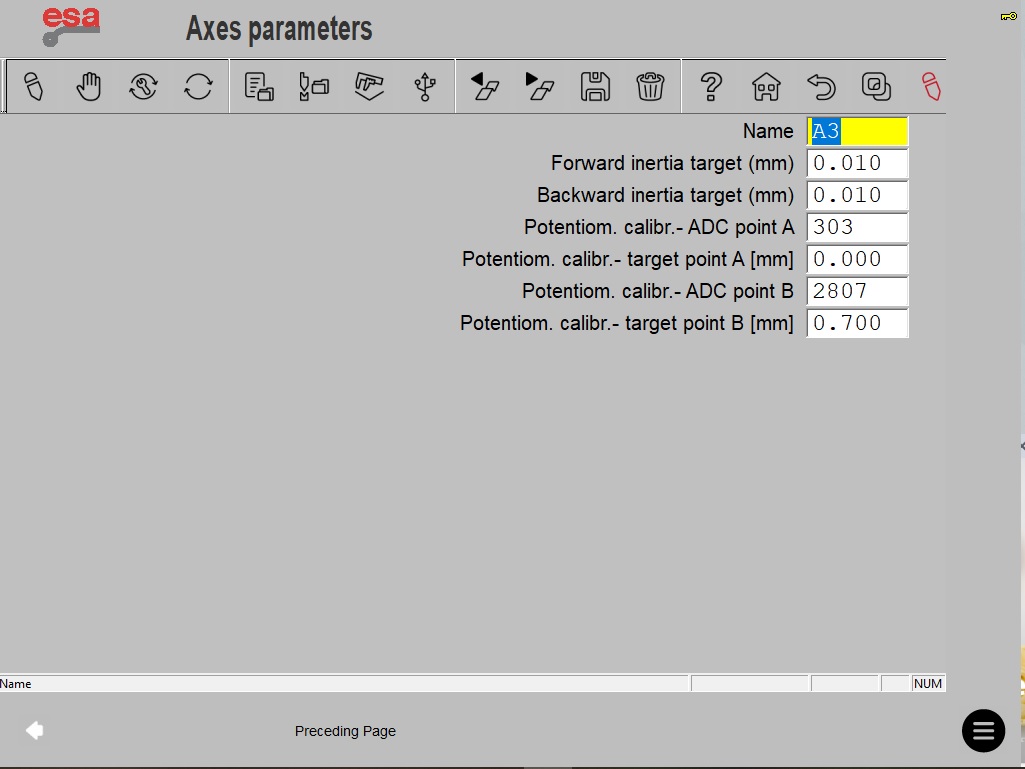Click the white left arrow at bottom
The width and height of the screenshot is (1025, 769).
tap(35, 730)
